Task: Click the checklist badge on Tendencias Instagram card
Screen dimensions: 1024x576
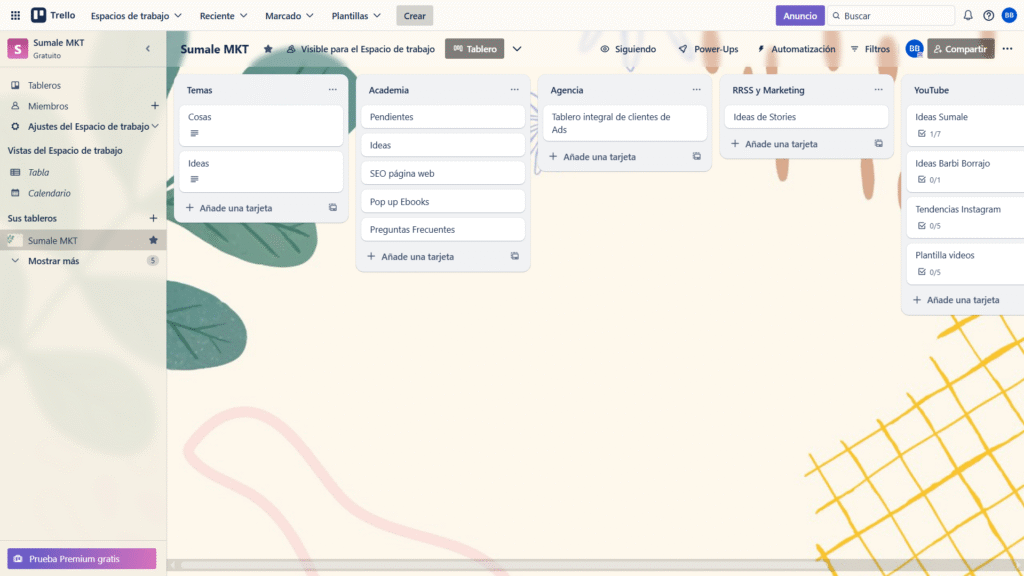Action: pos(928,226)
